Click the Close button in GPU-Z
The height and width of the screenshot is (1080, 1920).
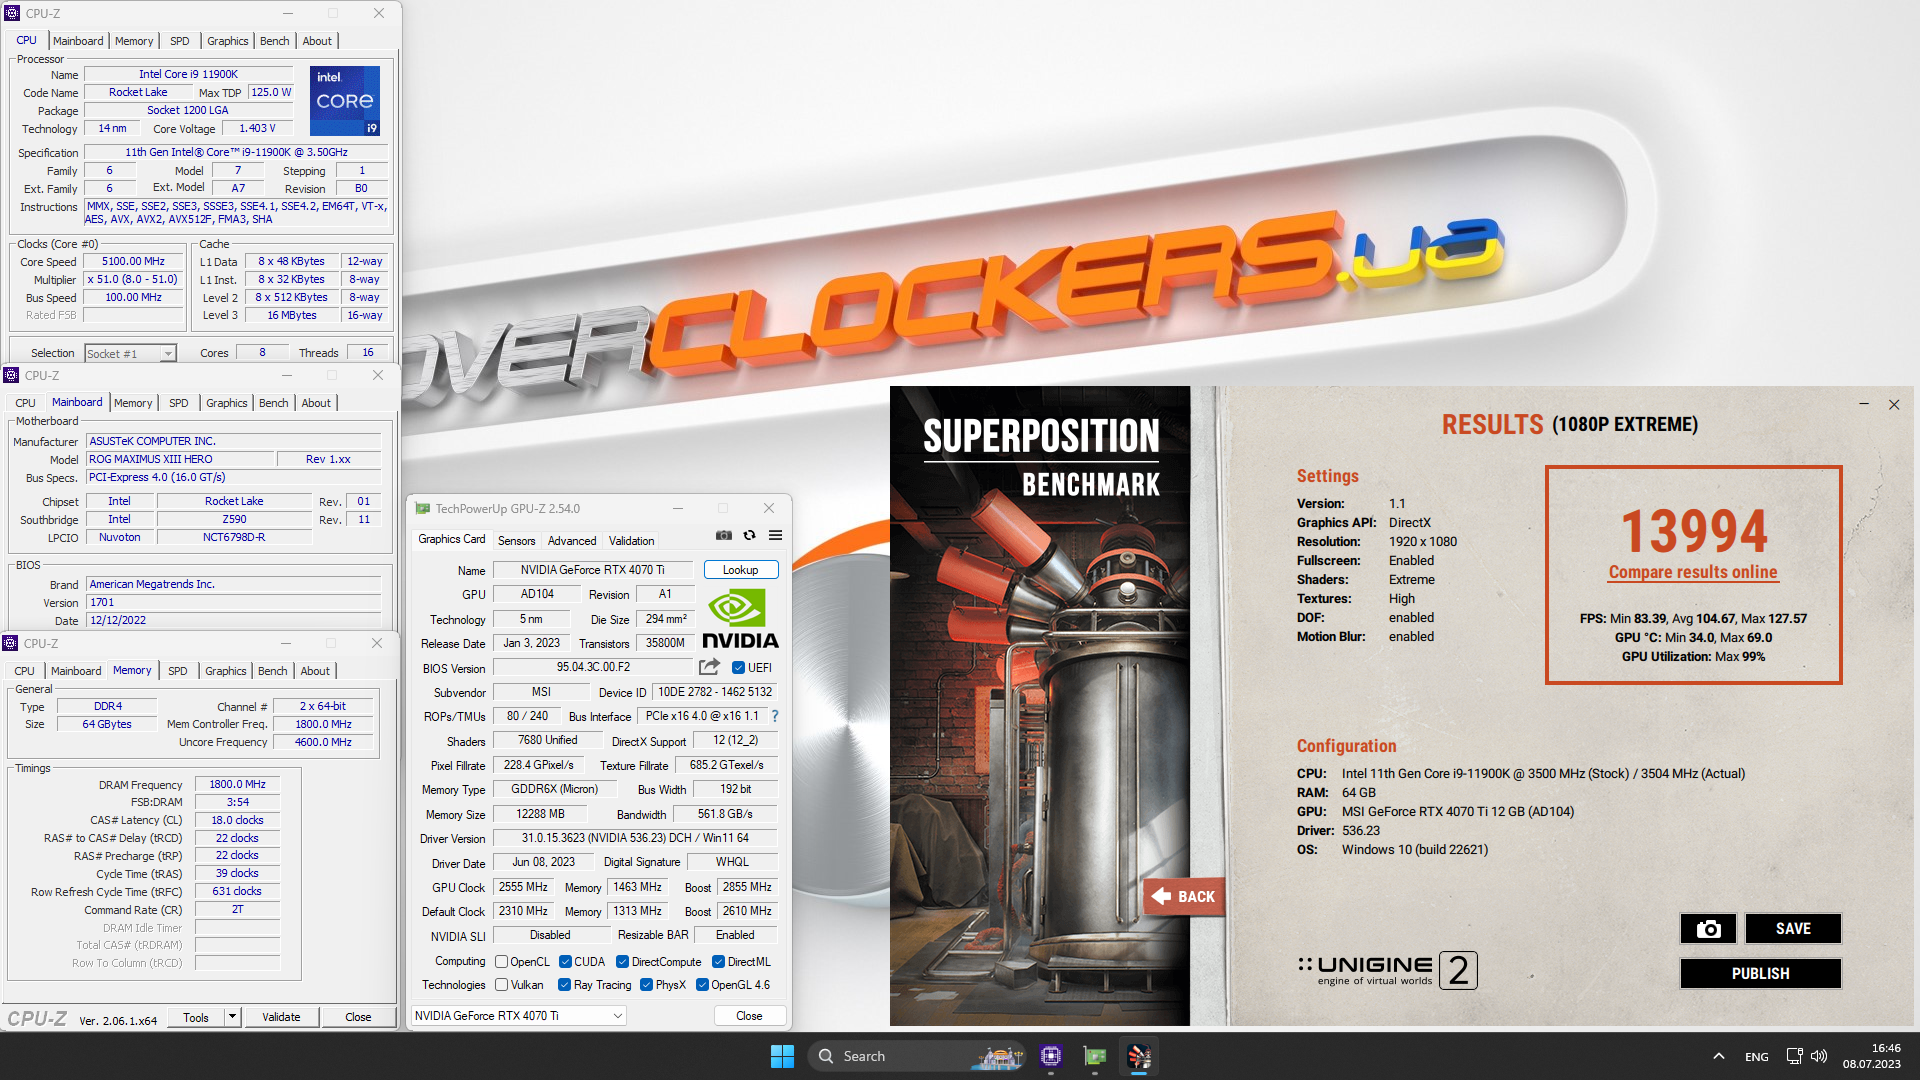pos(749,1016)
